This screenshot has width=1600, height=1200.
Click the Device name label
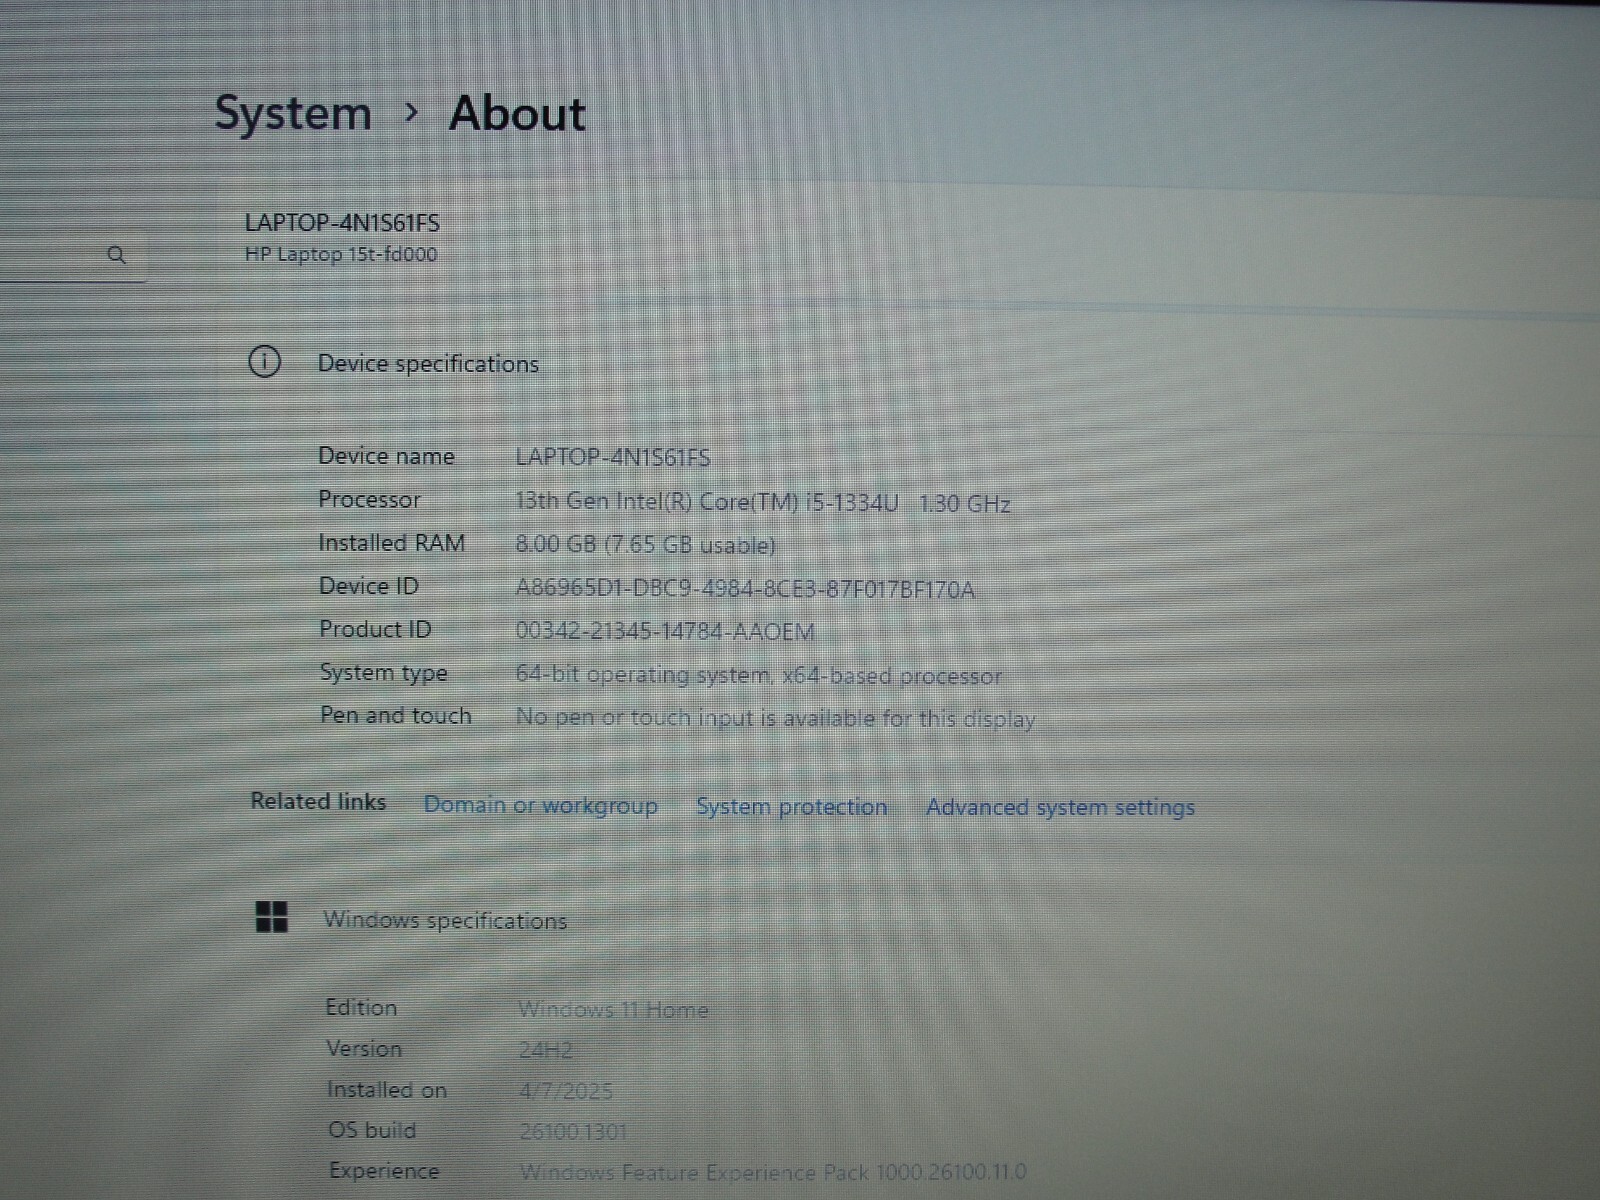pyautogui.click(x=386, y=456)
